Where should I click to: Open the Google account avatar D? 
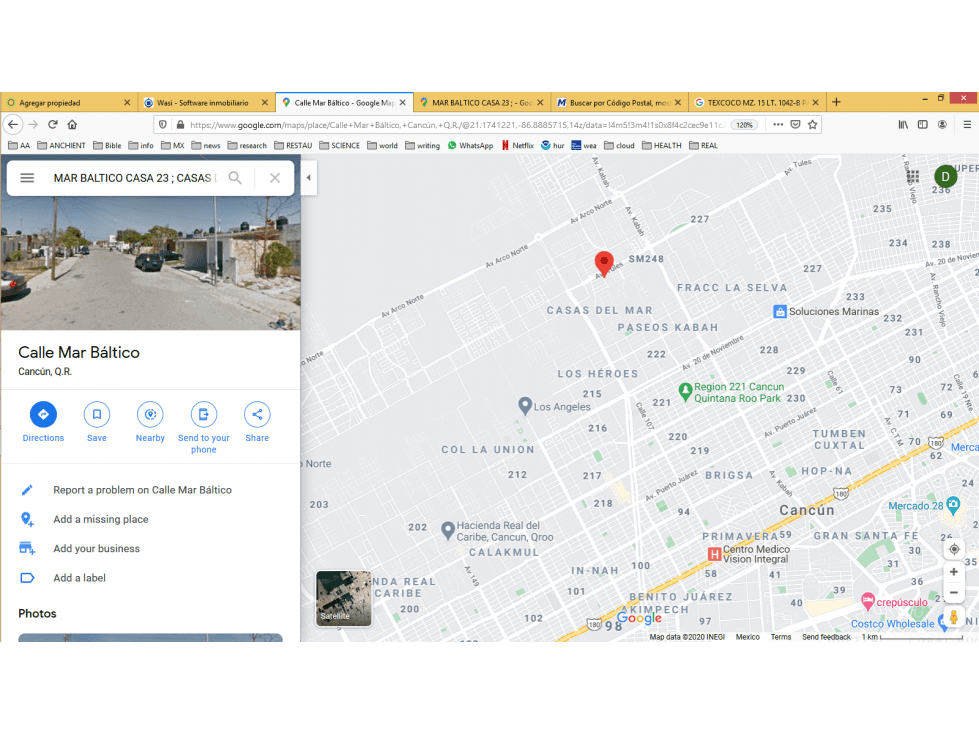click(945, 177)
